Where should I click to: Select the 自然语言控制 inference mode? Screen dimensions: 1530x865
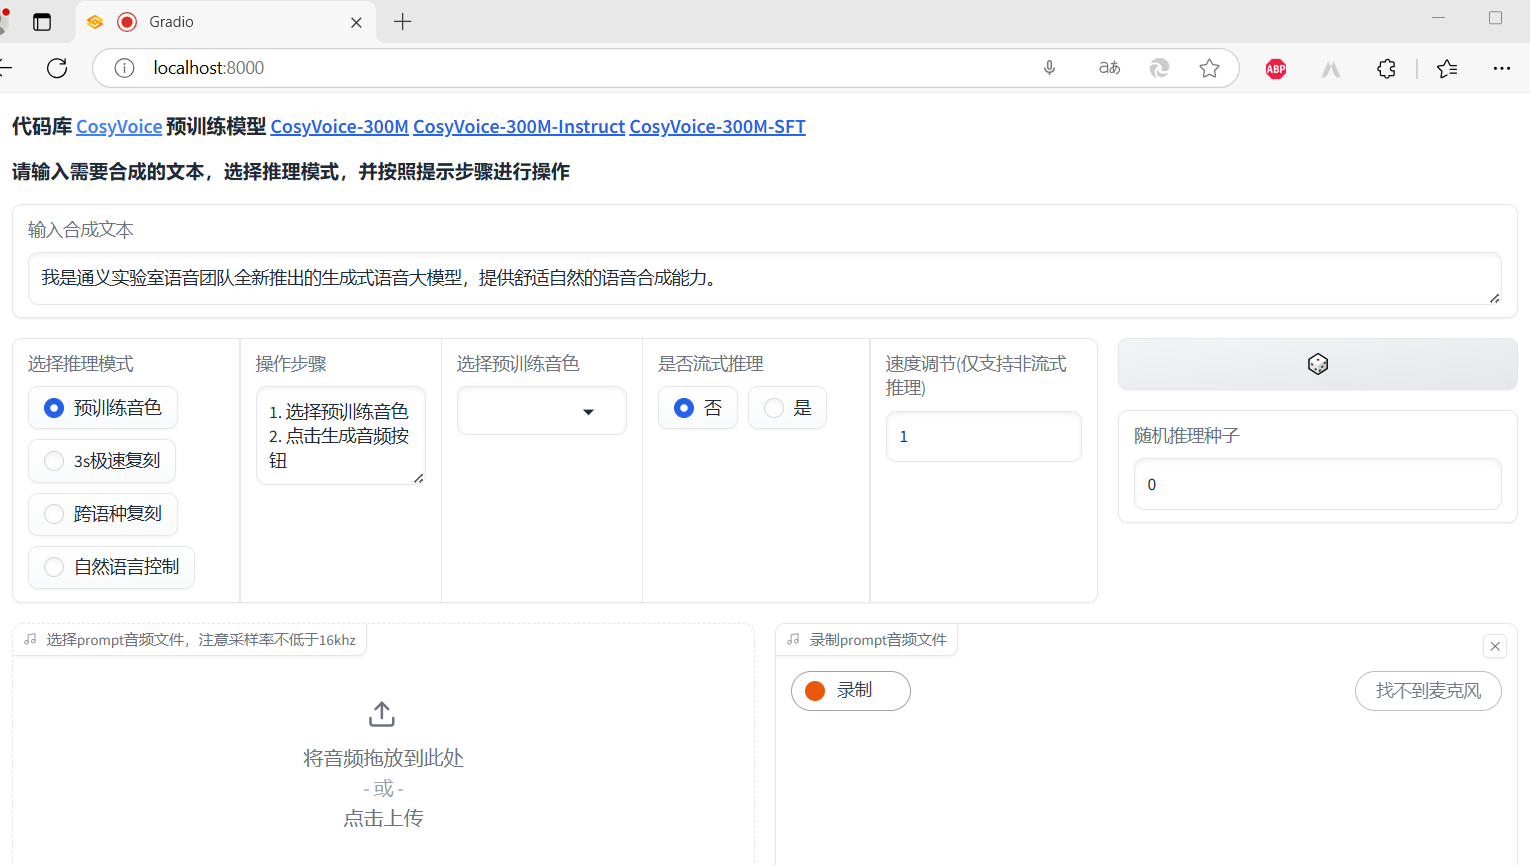[x=111, y=567]
